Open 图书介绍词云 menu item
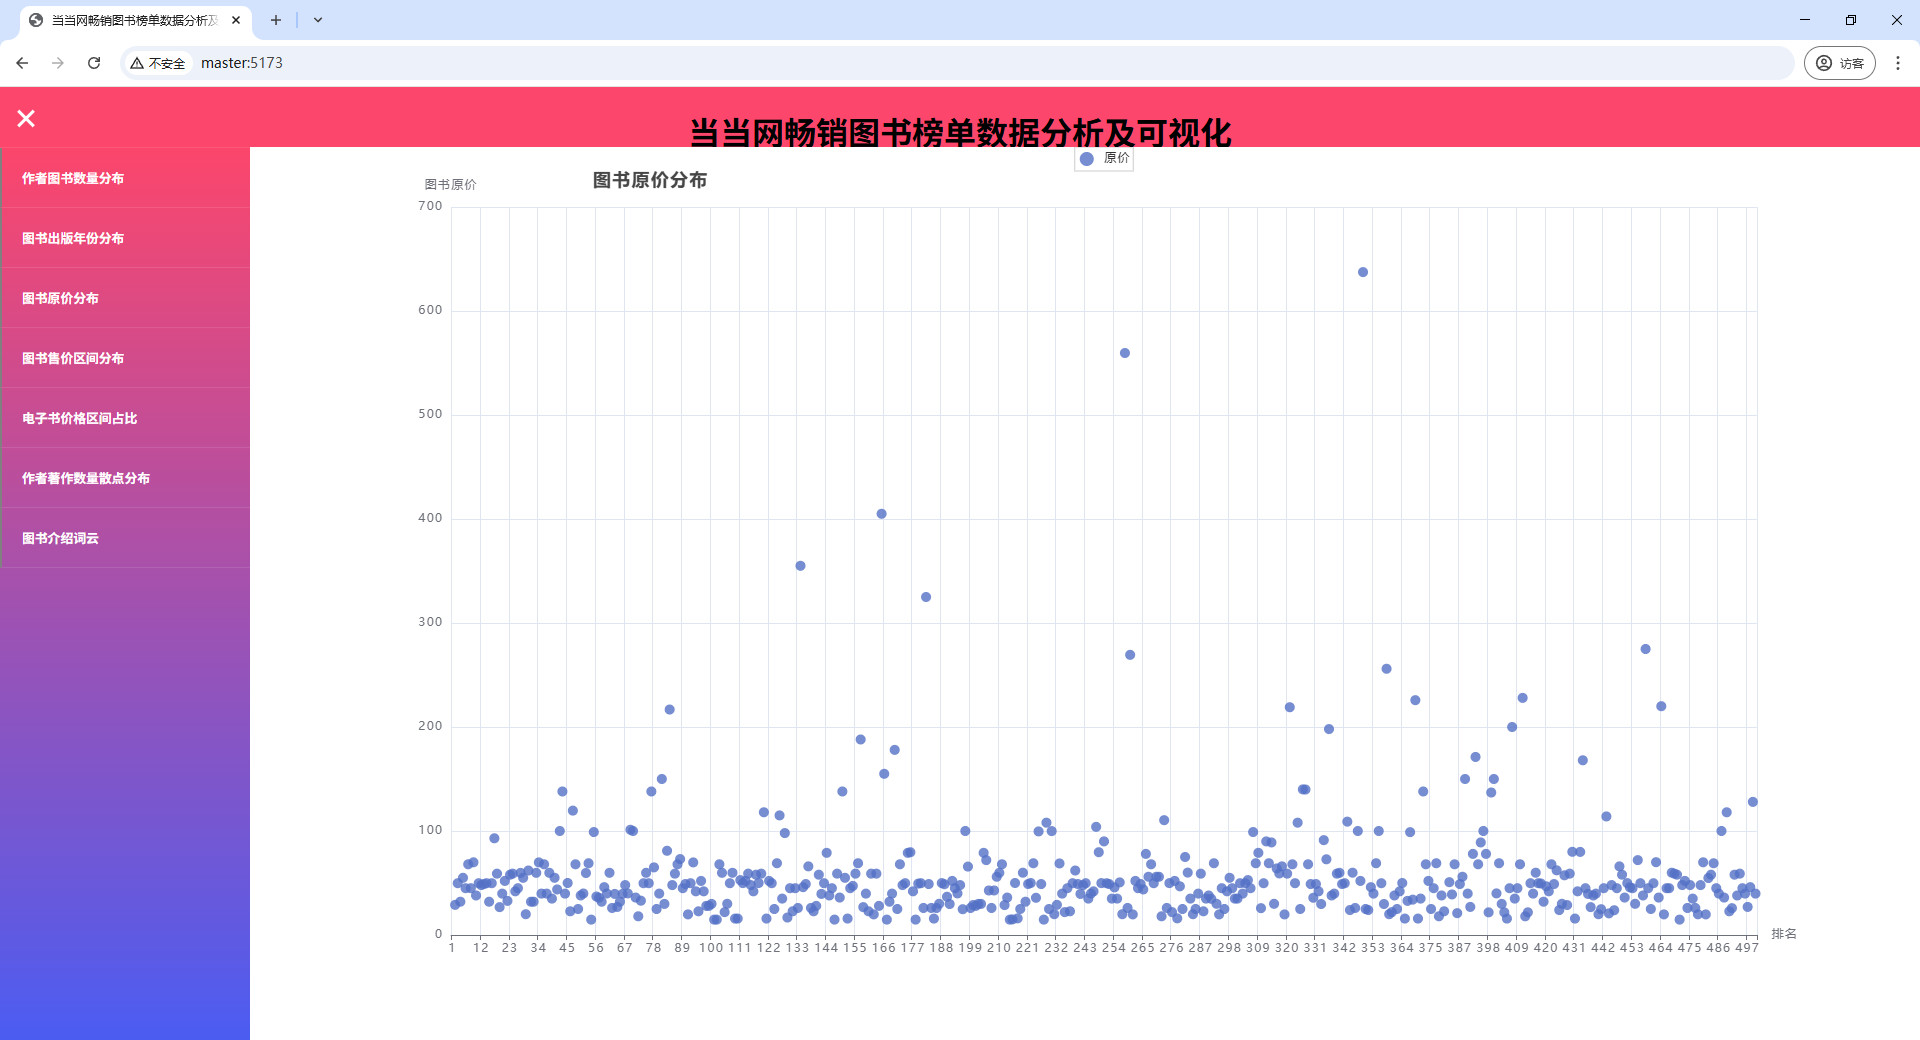The width and height of the screenshot is (1920, 1040). coord(125,538)
